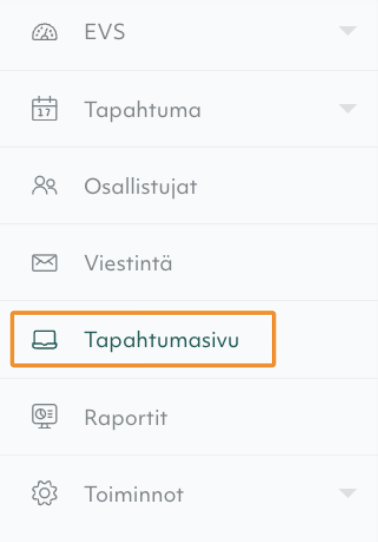Screen dimensions: 378x542
Task: Click the Tapahtuma calendar icon
Action: [45, 109]
